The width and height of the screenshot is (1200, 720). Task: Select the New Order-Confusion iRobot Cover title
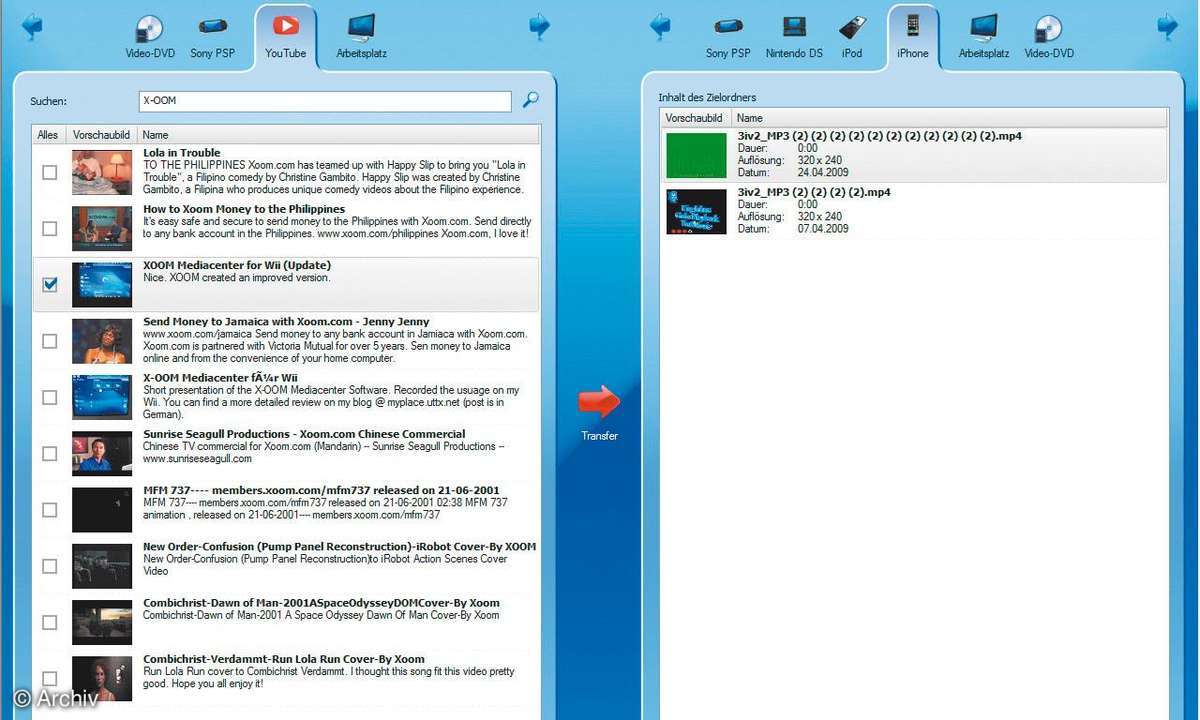(340, 546)
